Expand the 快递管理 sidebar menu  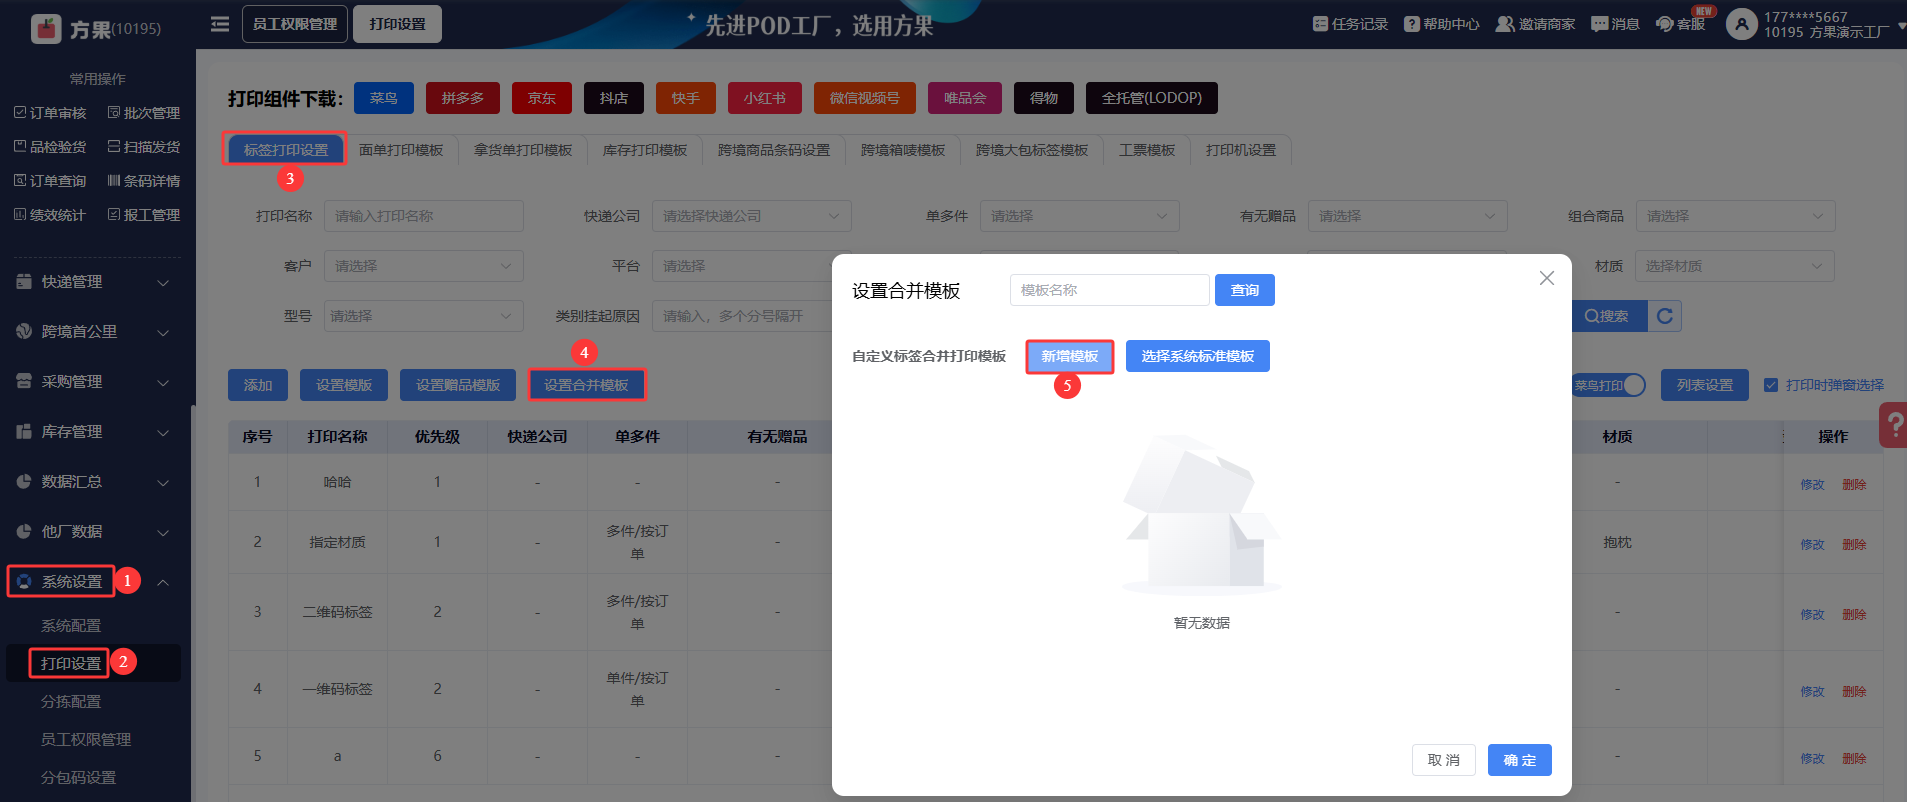(x=92, y=282)
